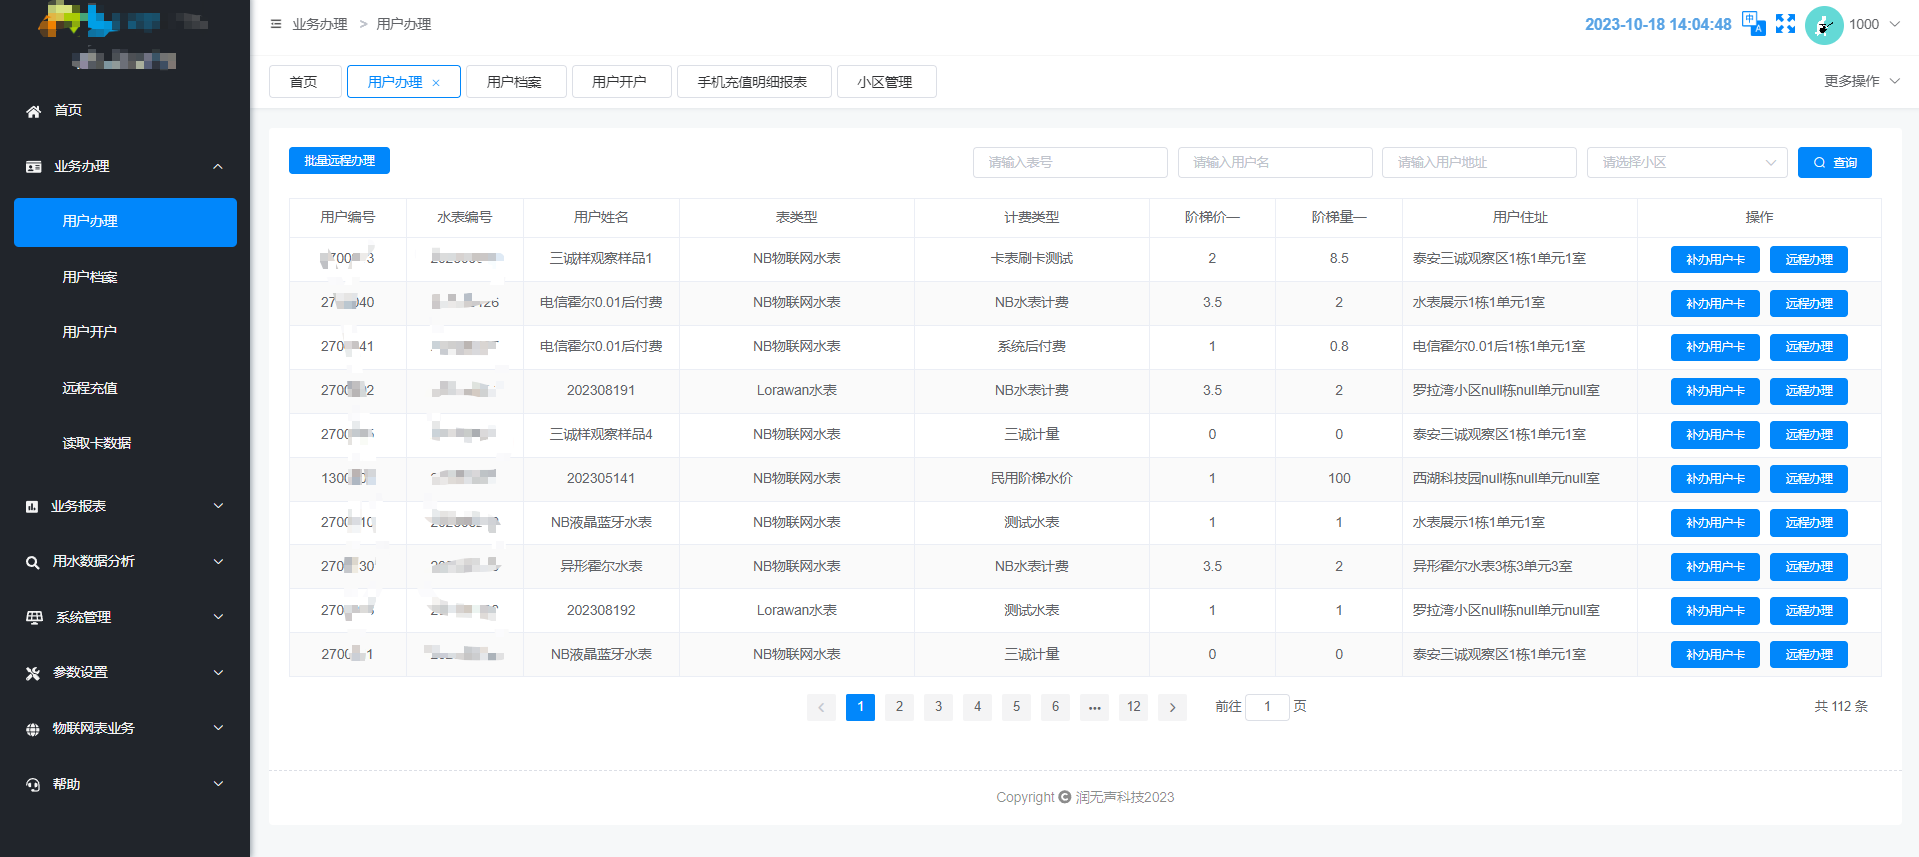Go to page 3
Image resolution: width=1919 pixels, height=857 pixels.
pos(938,707)
